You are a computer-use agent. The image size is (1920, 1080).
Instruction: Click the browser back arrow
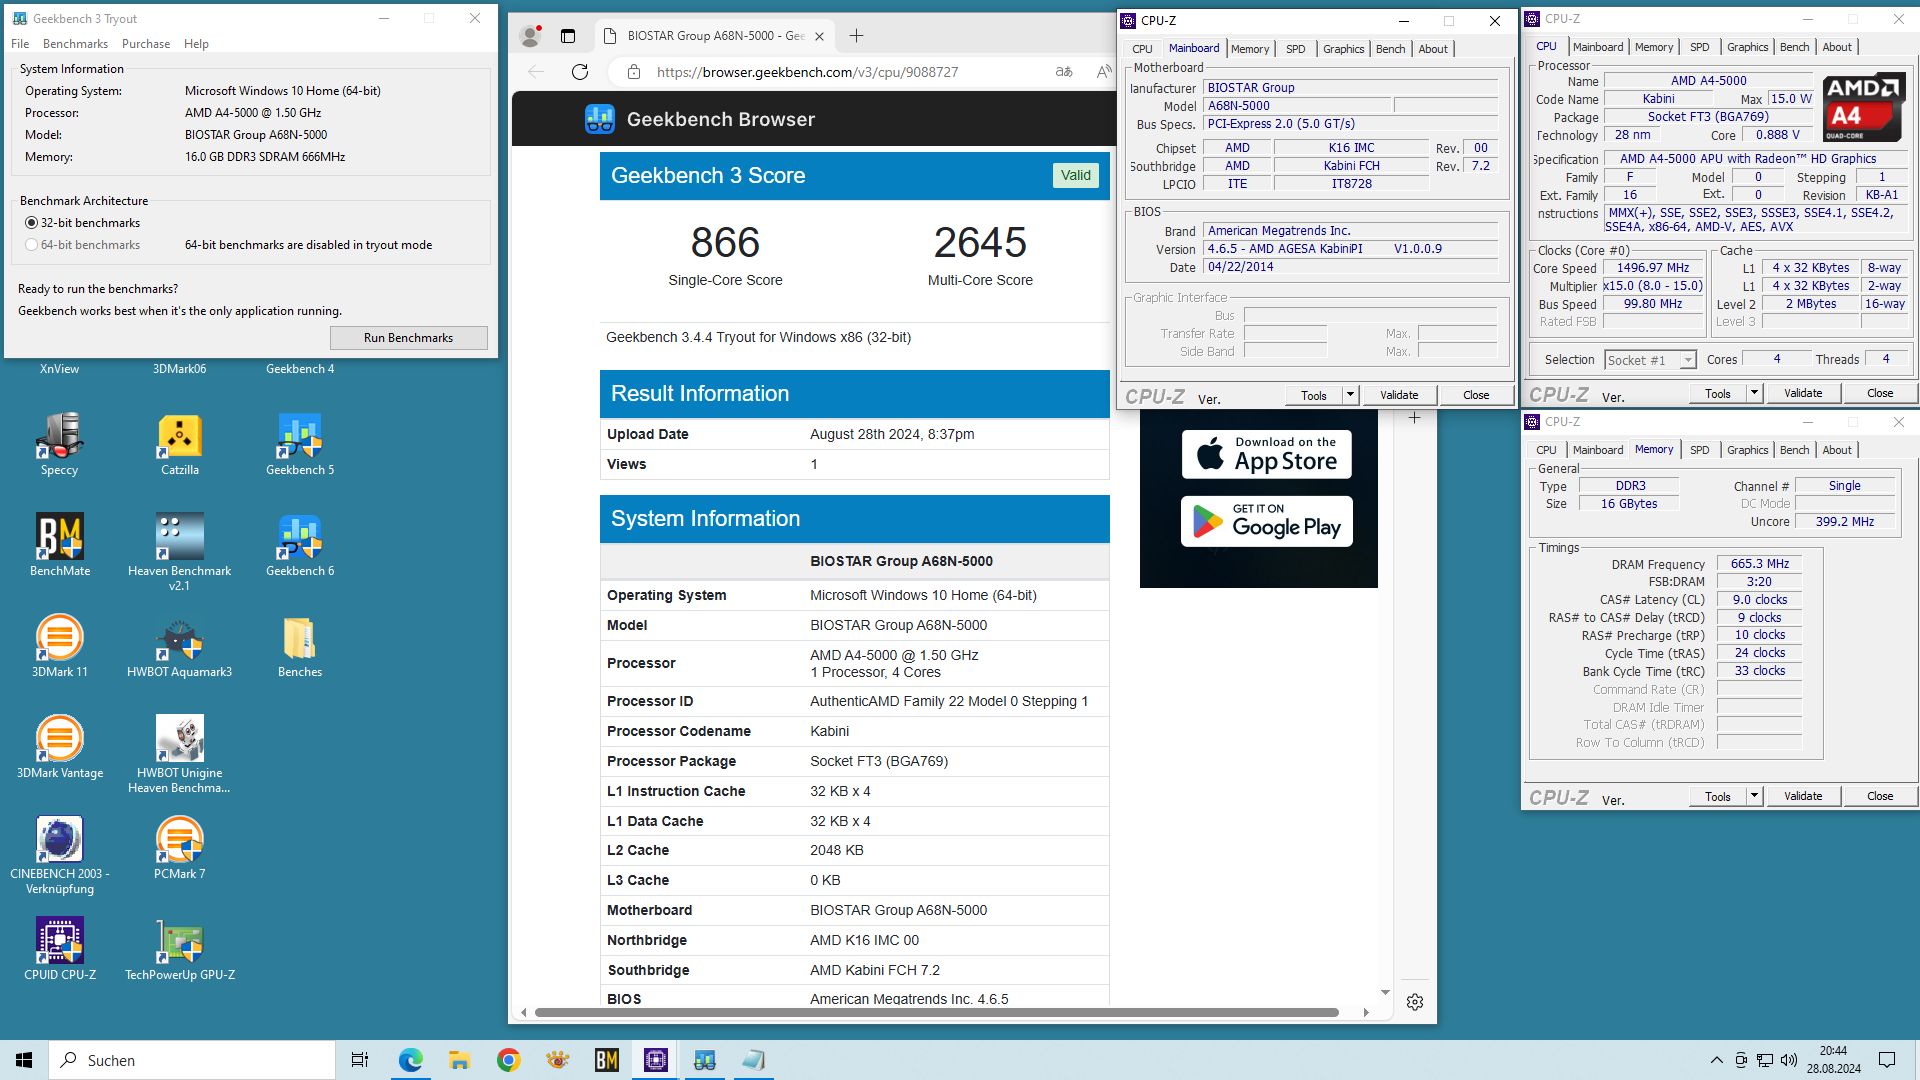click(x=536, y=72)
